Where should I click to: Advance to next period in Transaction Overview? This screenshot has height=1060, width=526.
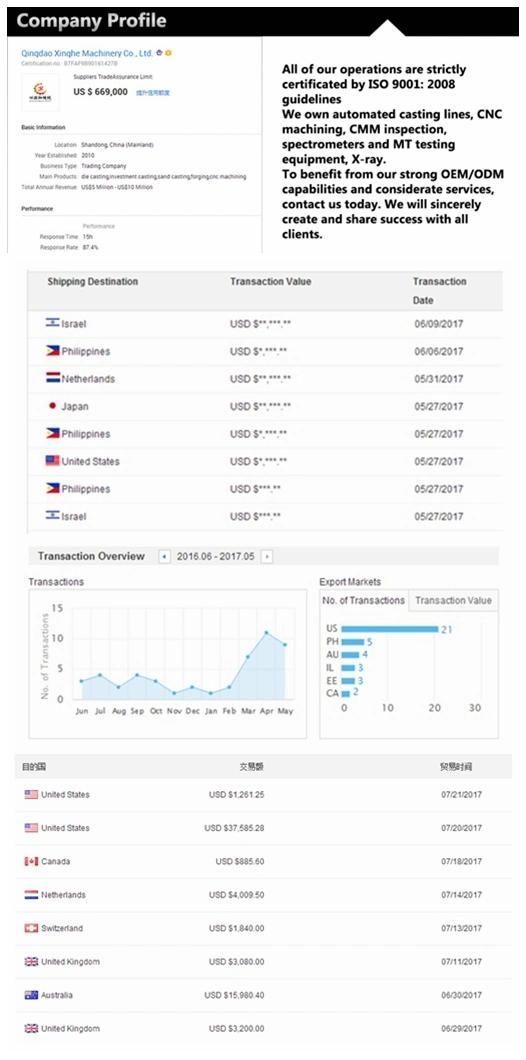tap(267, 556)
